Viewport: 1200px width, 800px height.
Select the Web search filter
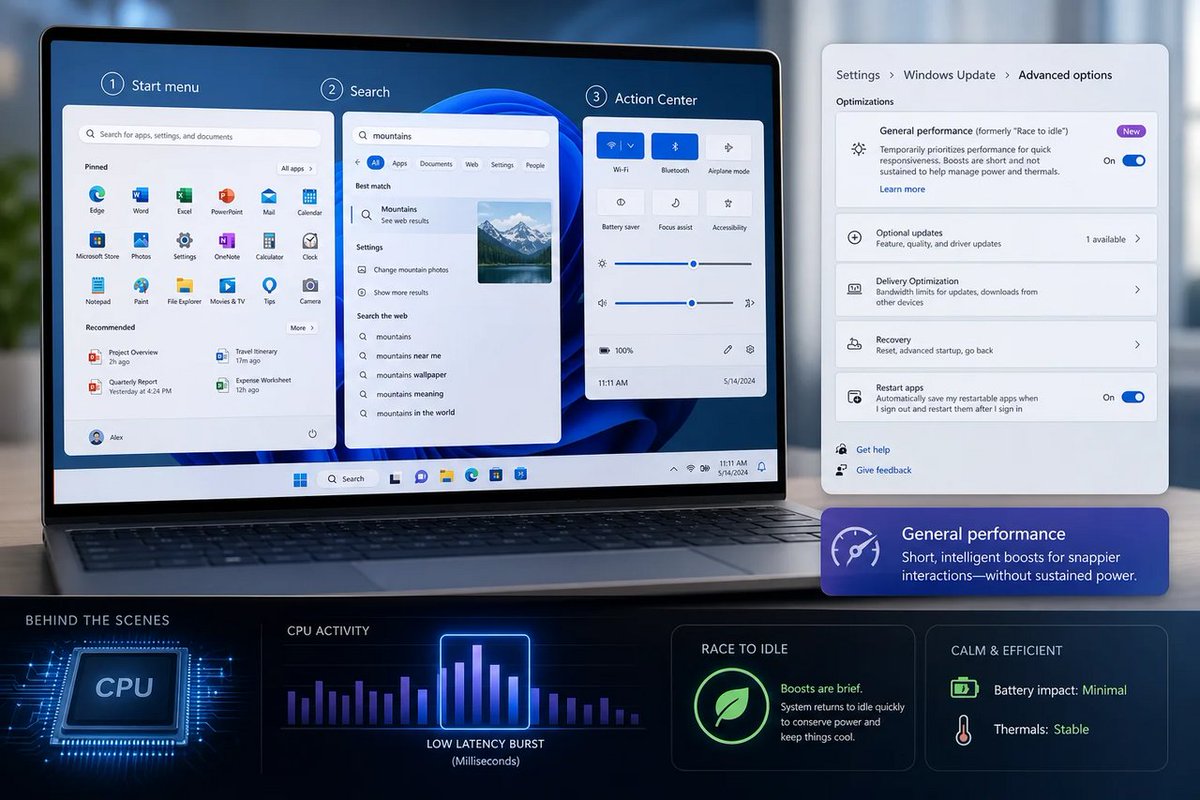(471, 164)
